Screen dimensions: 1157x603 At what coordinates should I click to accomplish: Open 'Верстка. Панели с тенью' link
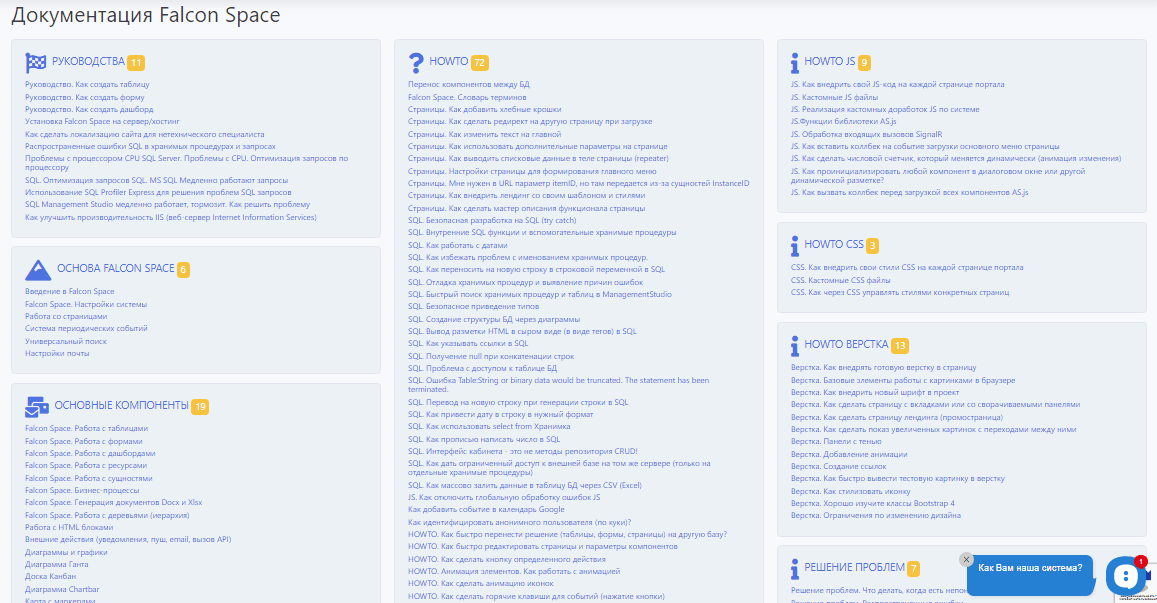836,441
